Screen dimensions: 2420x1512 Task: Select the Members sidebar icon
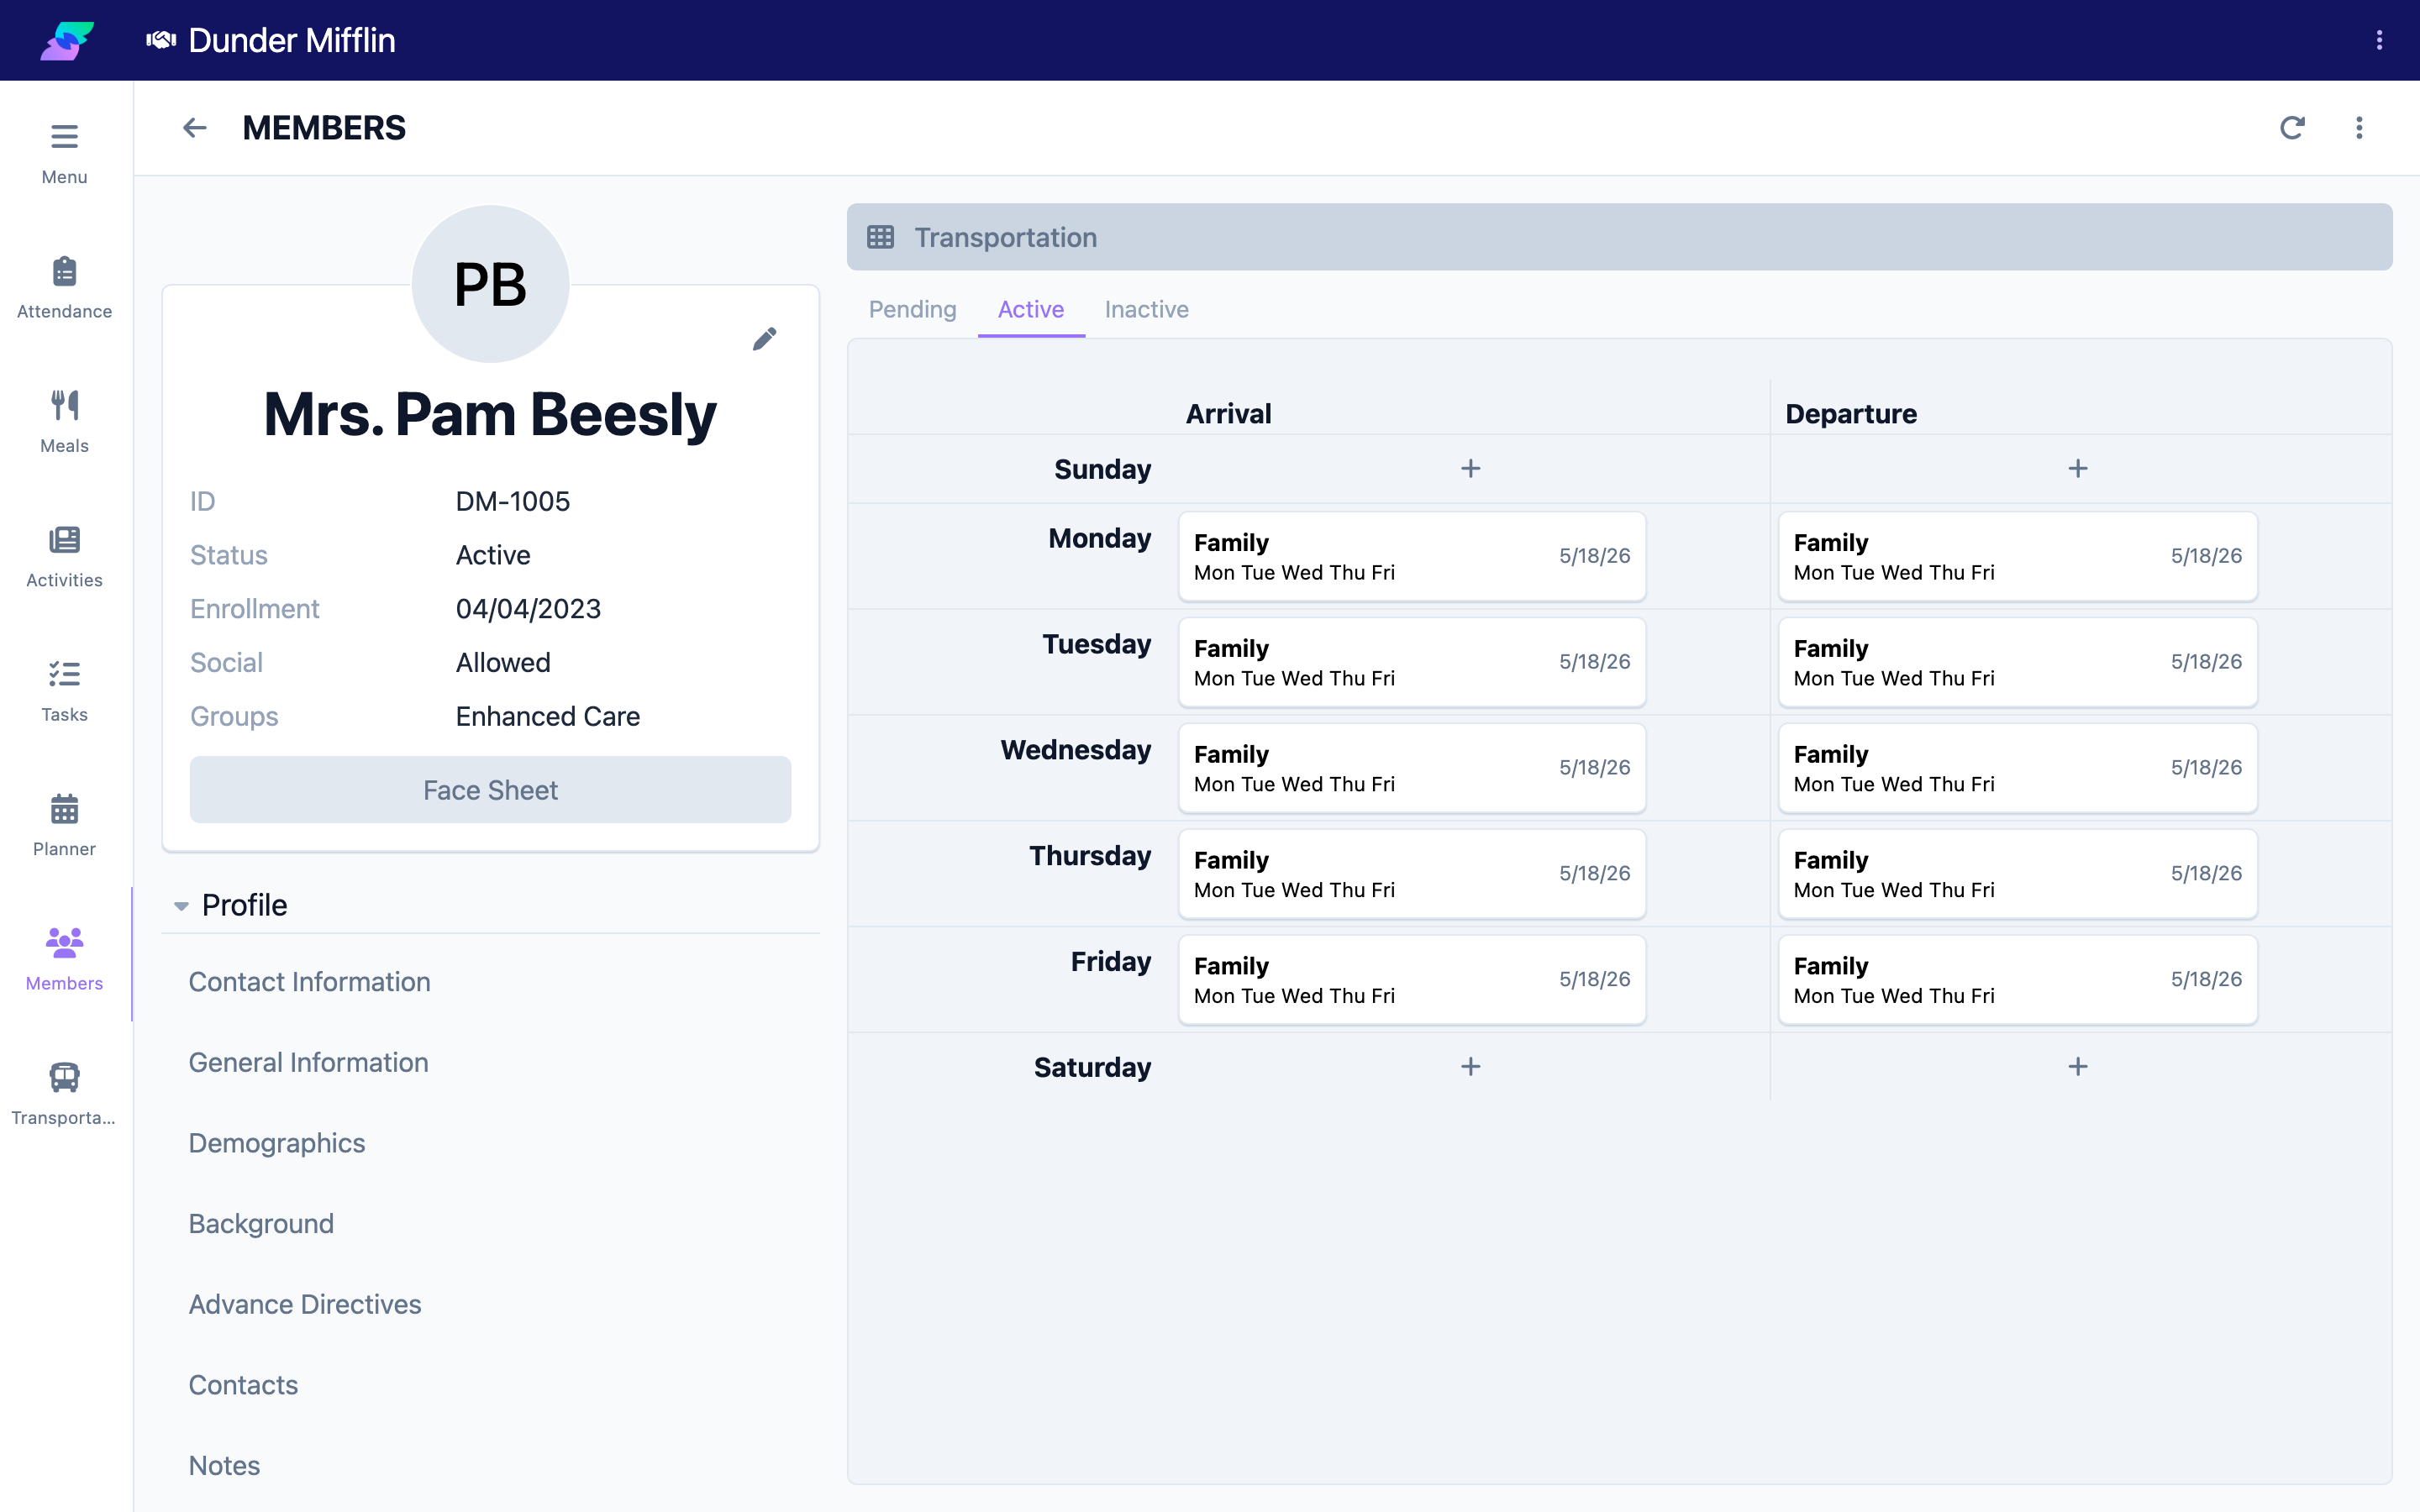point(64,942)
